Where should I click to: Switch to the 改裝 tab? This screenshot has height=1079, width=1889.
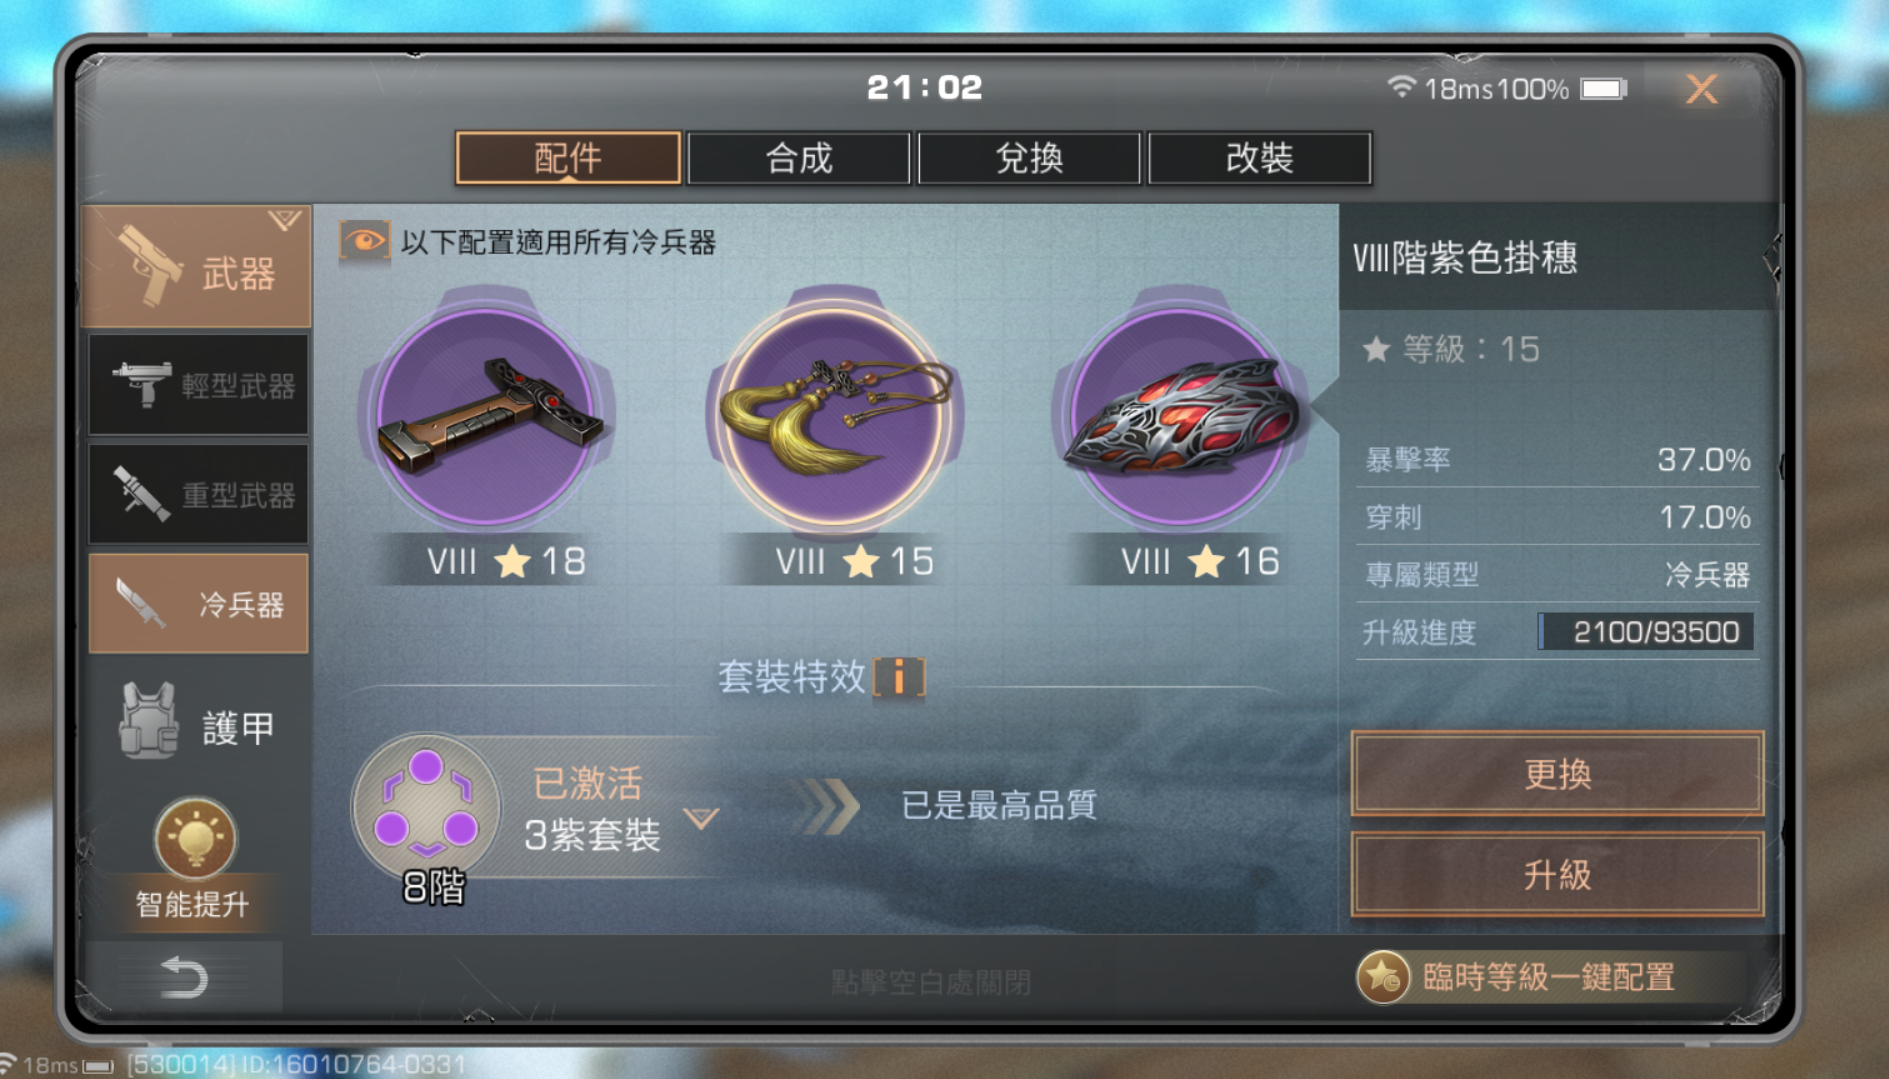pyautogui.click(x=1260, y=158)
